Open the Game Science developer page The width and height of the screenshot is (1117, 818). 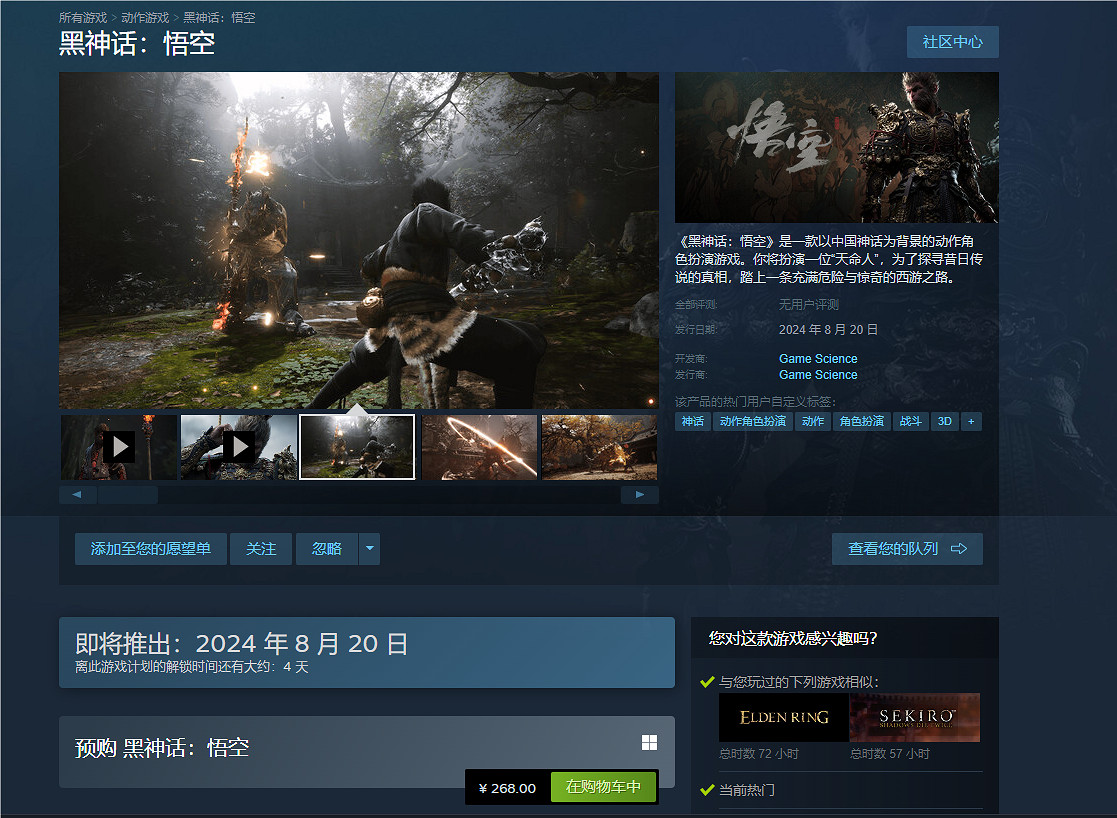point(818,358)
